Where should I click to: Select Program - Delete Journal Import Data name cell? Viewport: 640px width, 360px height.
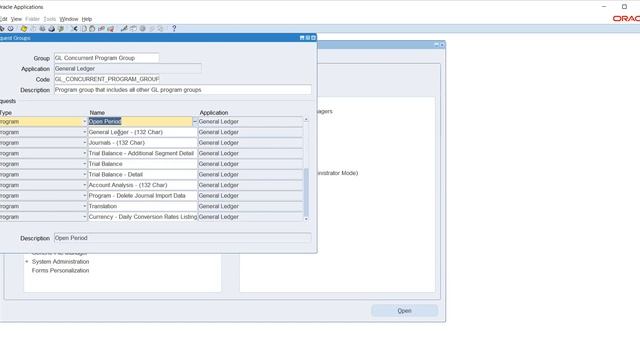click(142, 196)
